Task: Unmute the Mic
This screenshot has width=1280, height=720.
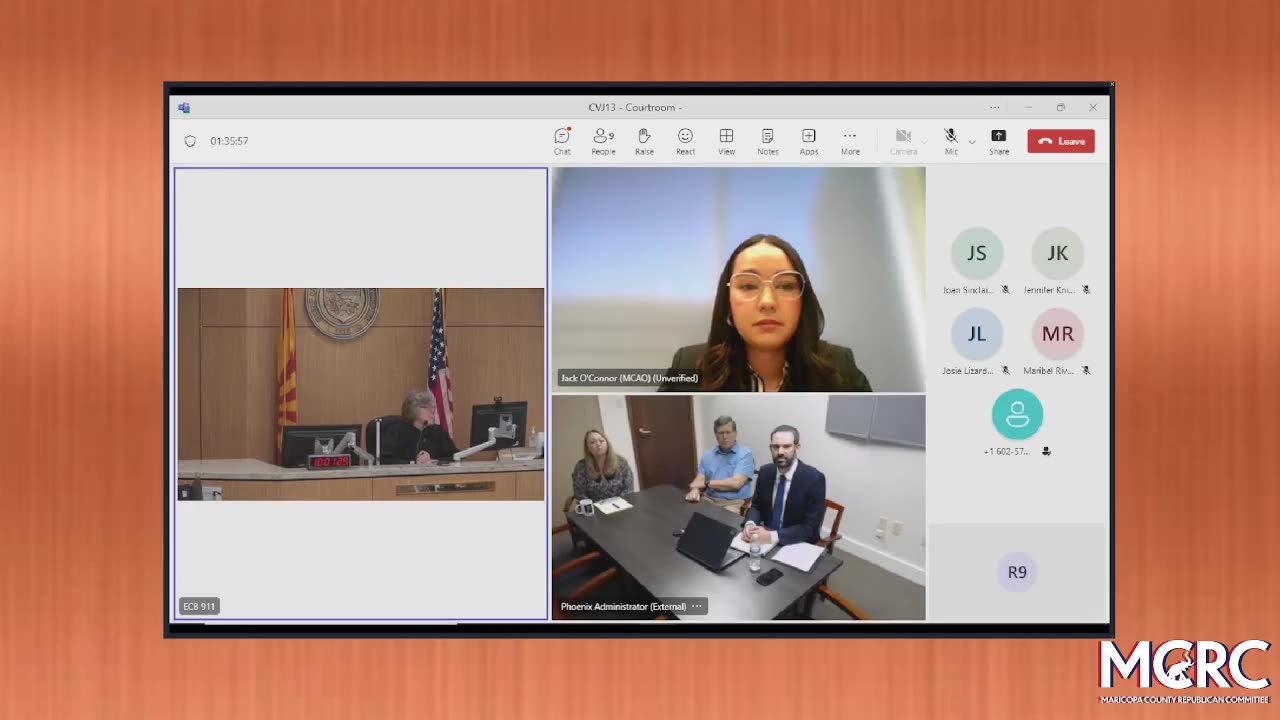Action: click(x=951, y=141)
